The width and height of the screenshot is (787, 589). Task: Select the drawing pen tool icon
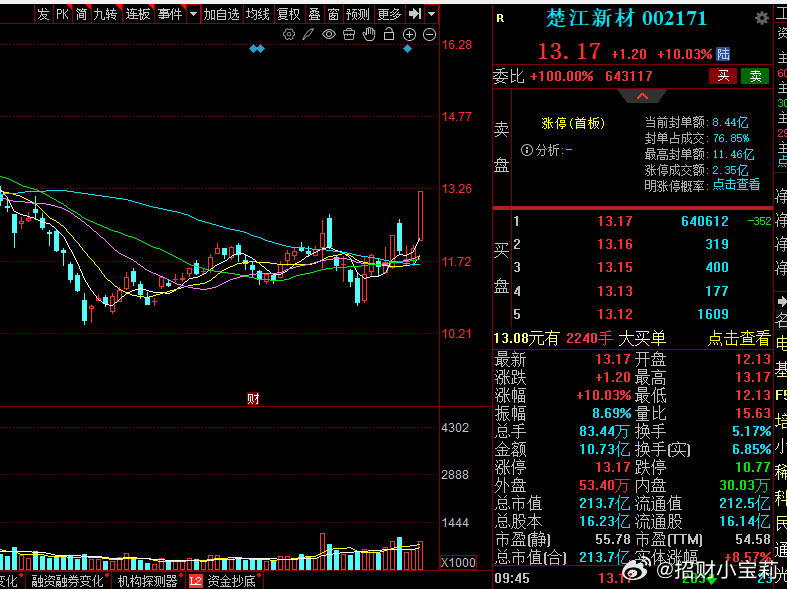click(308, 35)
